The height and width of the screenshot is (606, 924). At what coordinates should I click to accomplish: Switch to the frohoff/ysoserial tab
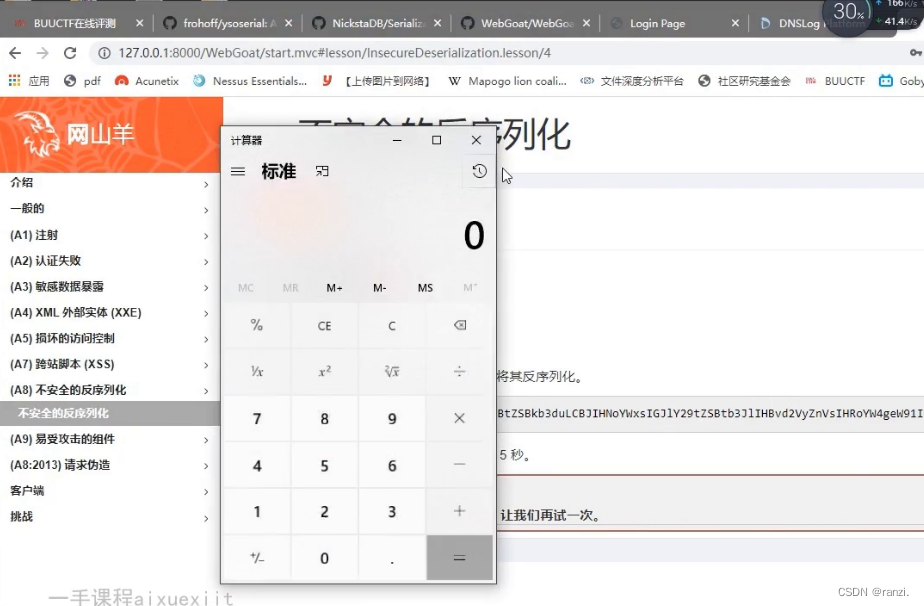[230, 24]
